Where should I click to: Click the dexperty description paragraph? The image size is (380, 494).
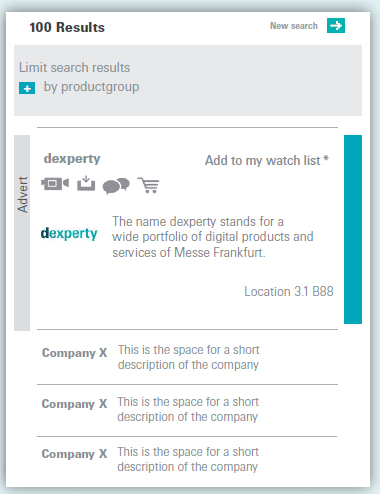click(213, 237)
